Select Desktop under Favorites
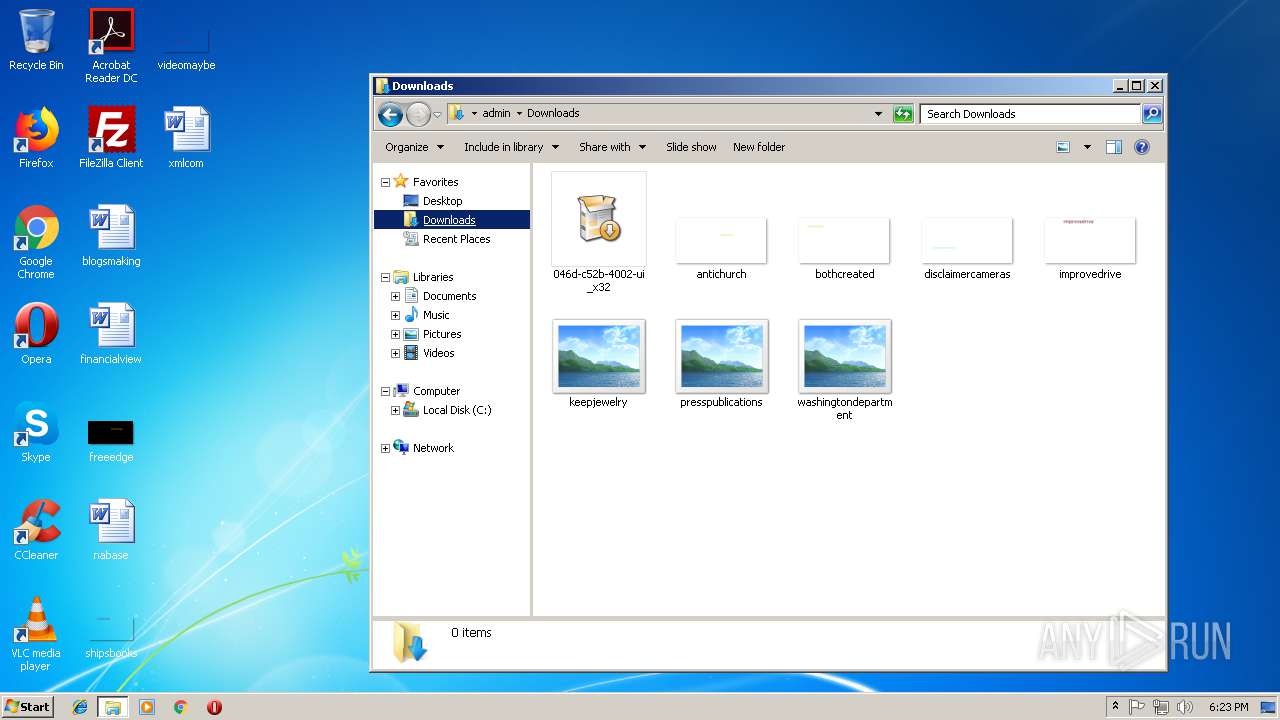The image size is (1280, 720). (432, 201)
